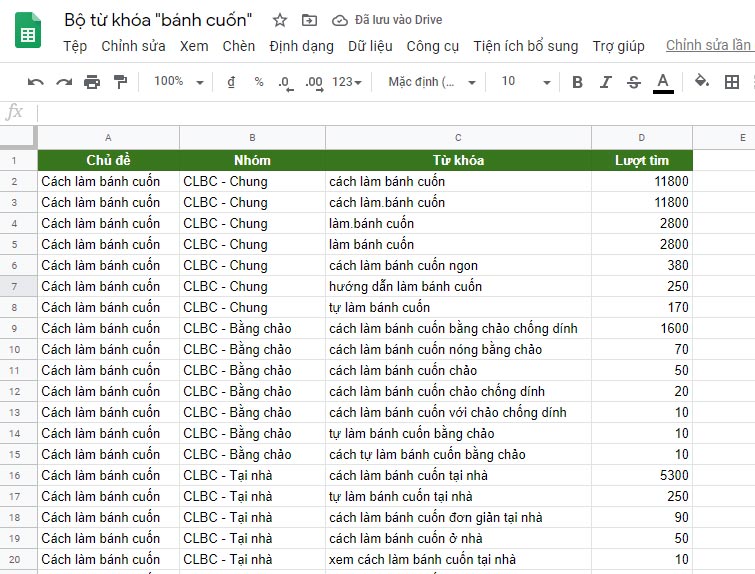Select row 16 header
This screenshot has width=755, height=574.
pyautogui.click(x=18, y=475)
